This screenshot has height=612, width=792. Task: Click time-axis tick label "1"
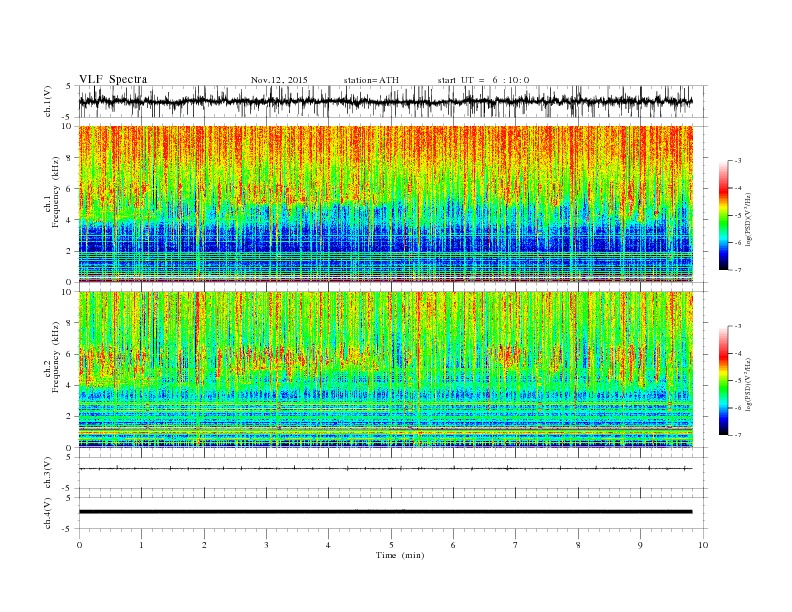pos(141,545)
